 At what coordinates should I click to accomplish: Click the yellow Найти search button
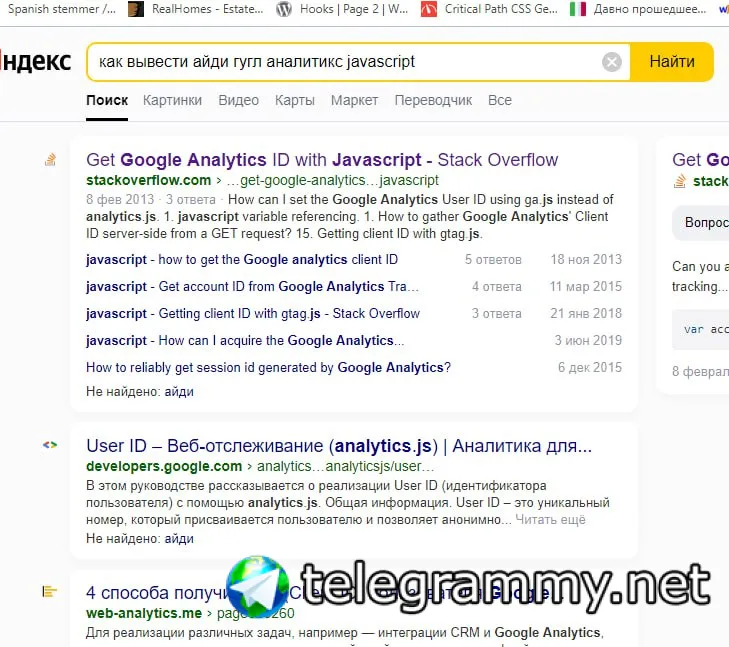[672, 62]
